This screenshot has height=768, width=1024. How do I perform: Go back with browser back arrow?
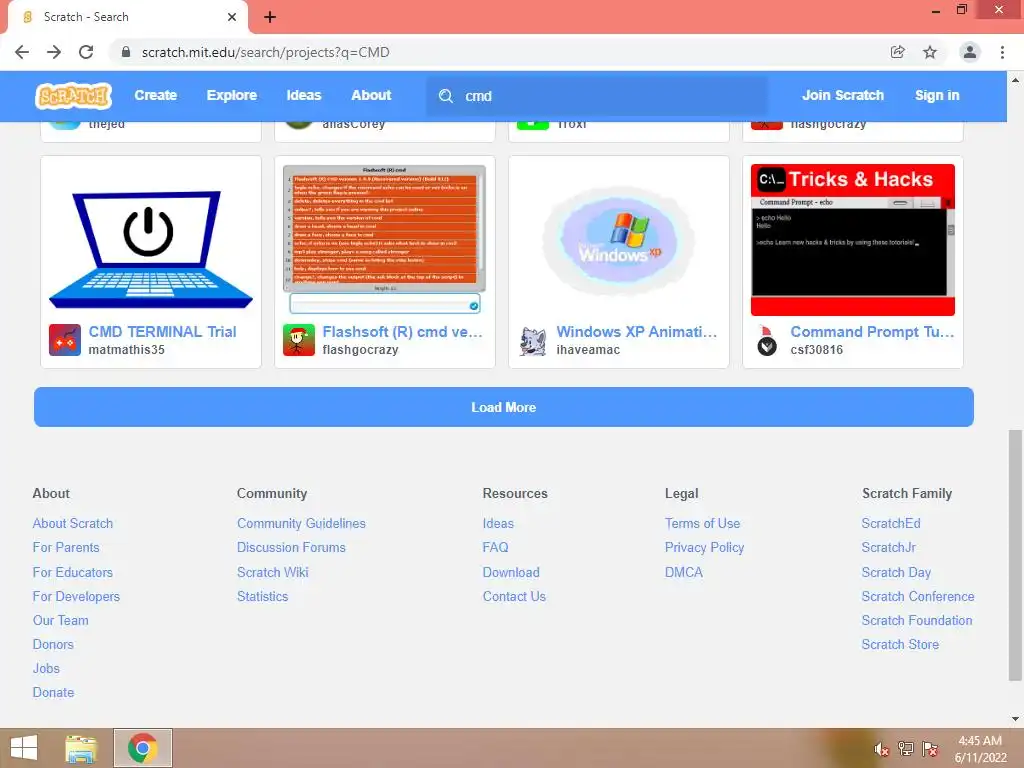coord(22,52)
